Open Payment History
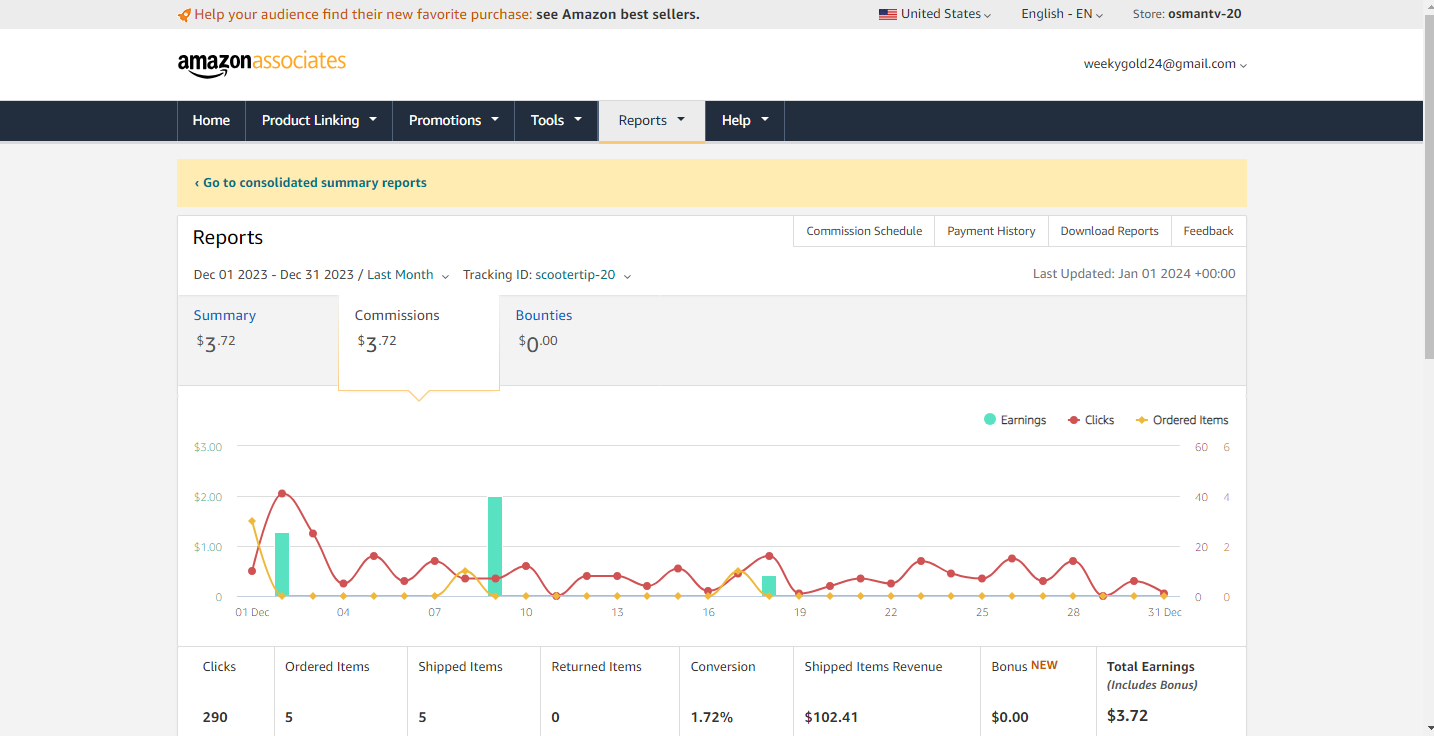 991,231
